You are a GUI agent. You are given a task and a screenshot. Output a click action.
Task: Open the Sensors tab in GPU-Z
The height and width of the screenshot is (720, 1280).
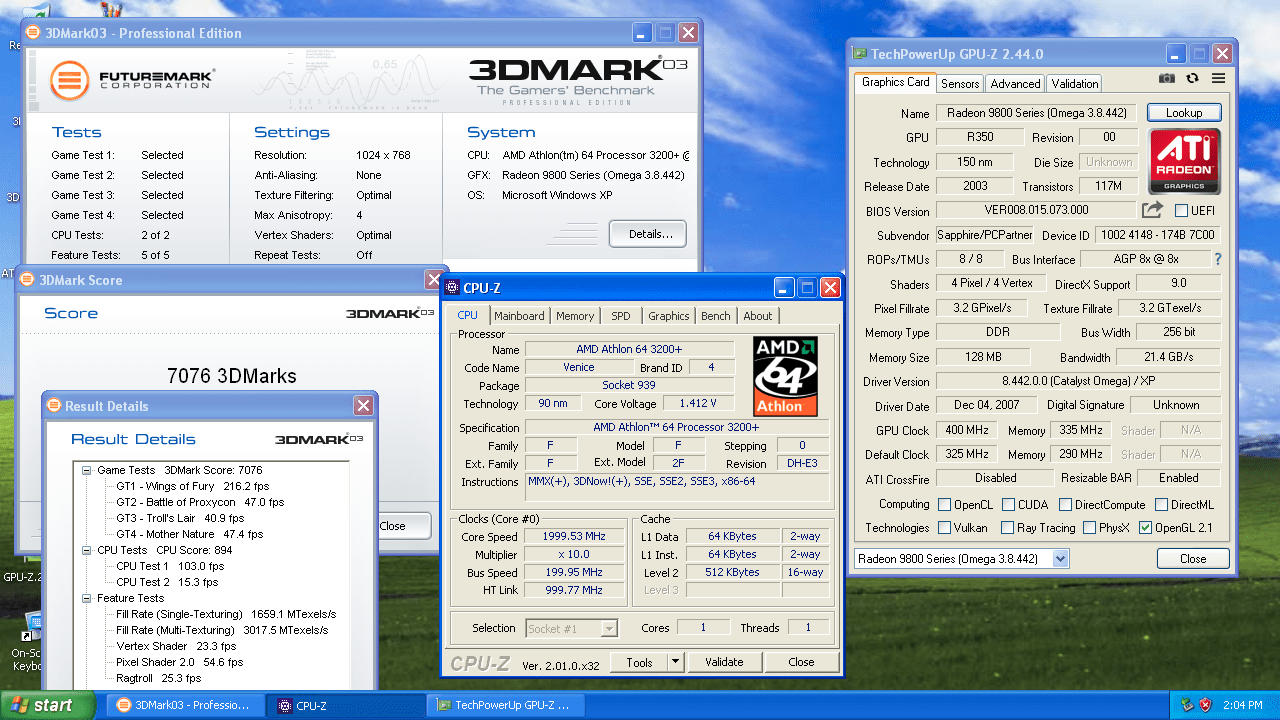960,84
